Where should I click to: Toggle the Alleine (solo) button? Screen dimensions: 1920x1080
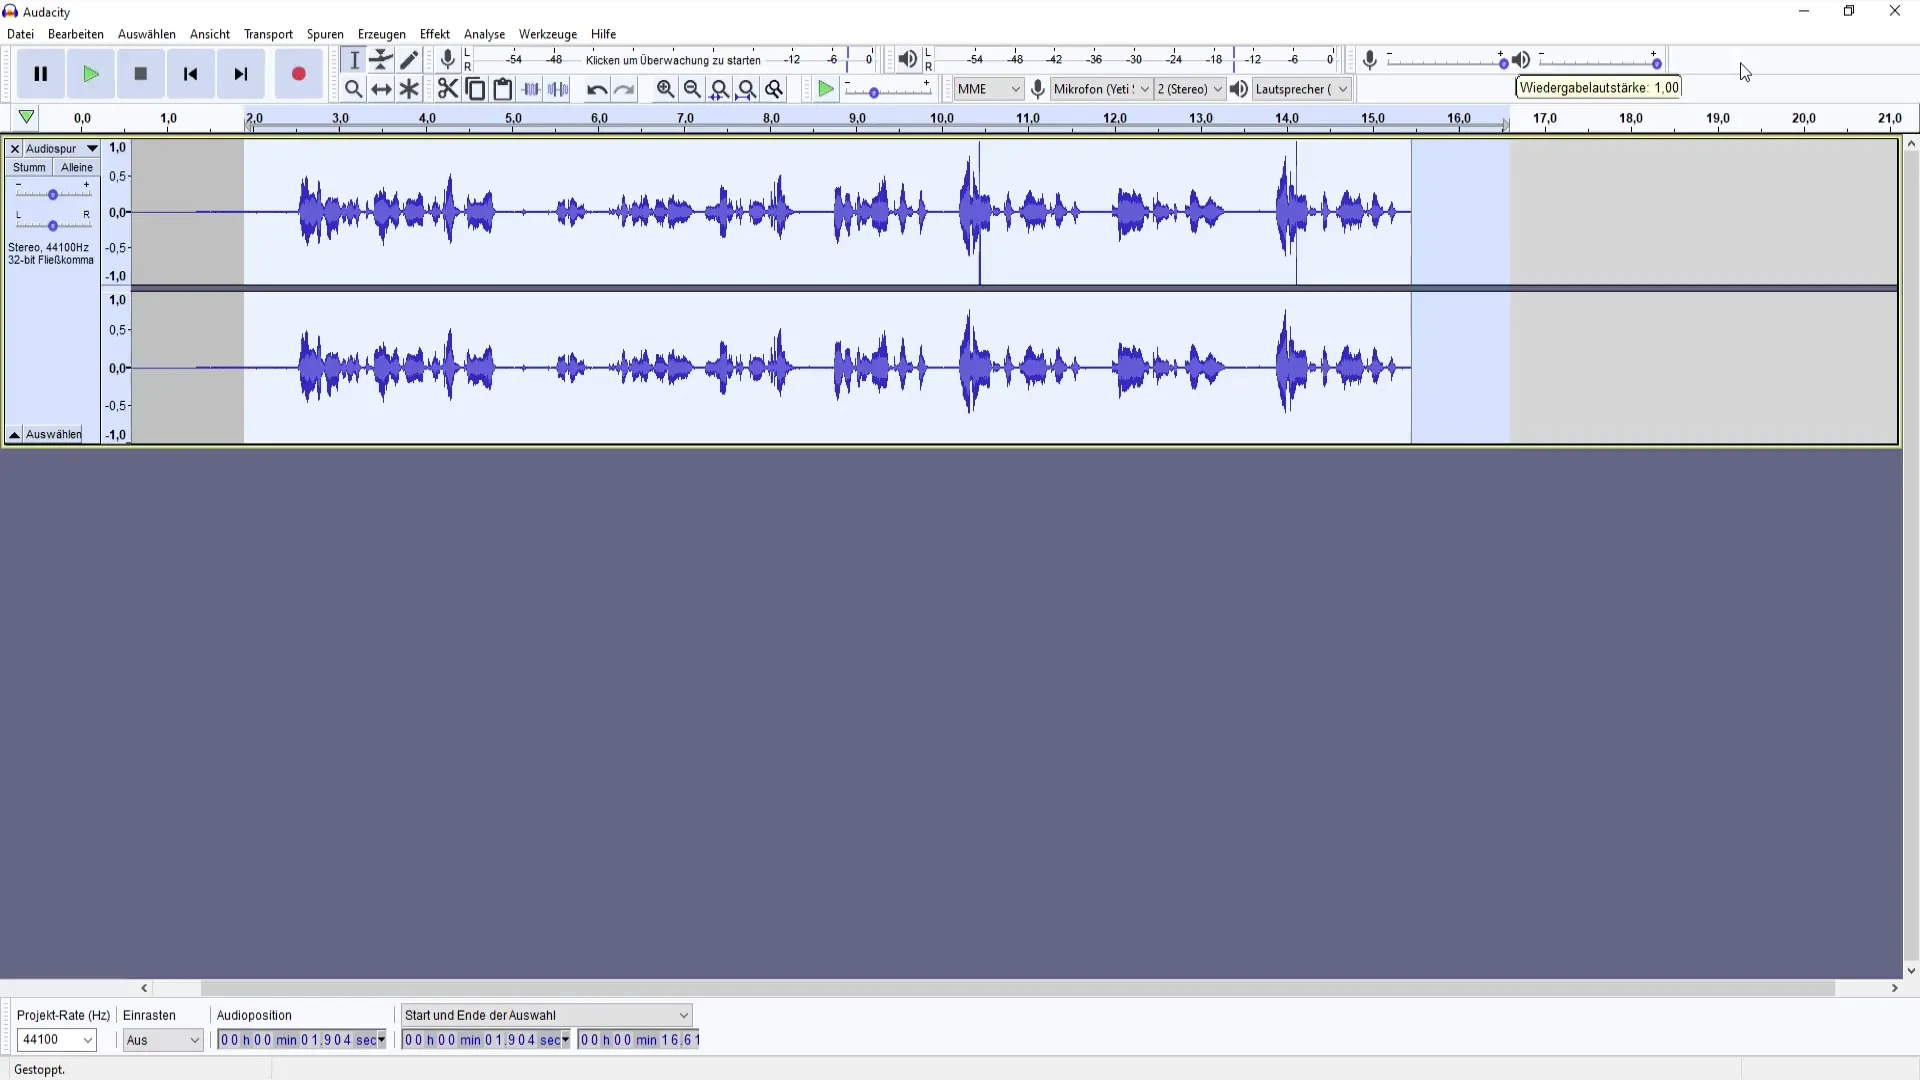[77, 167]
